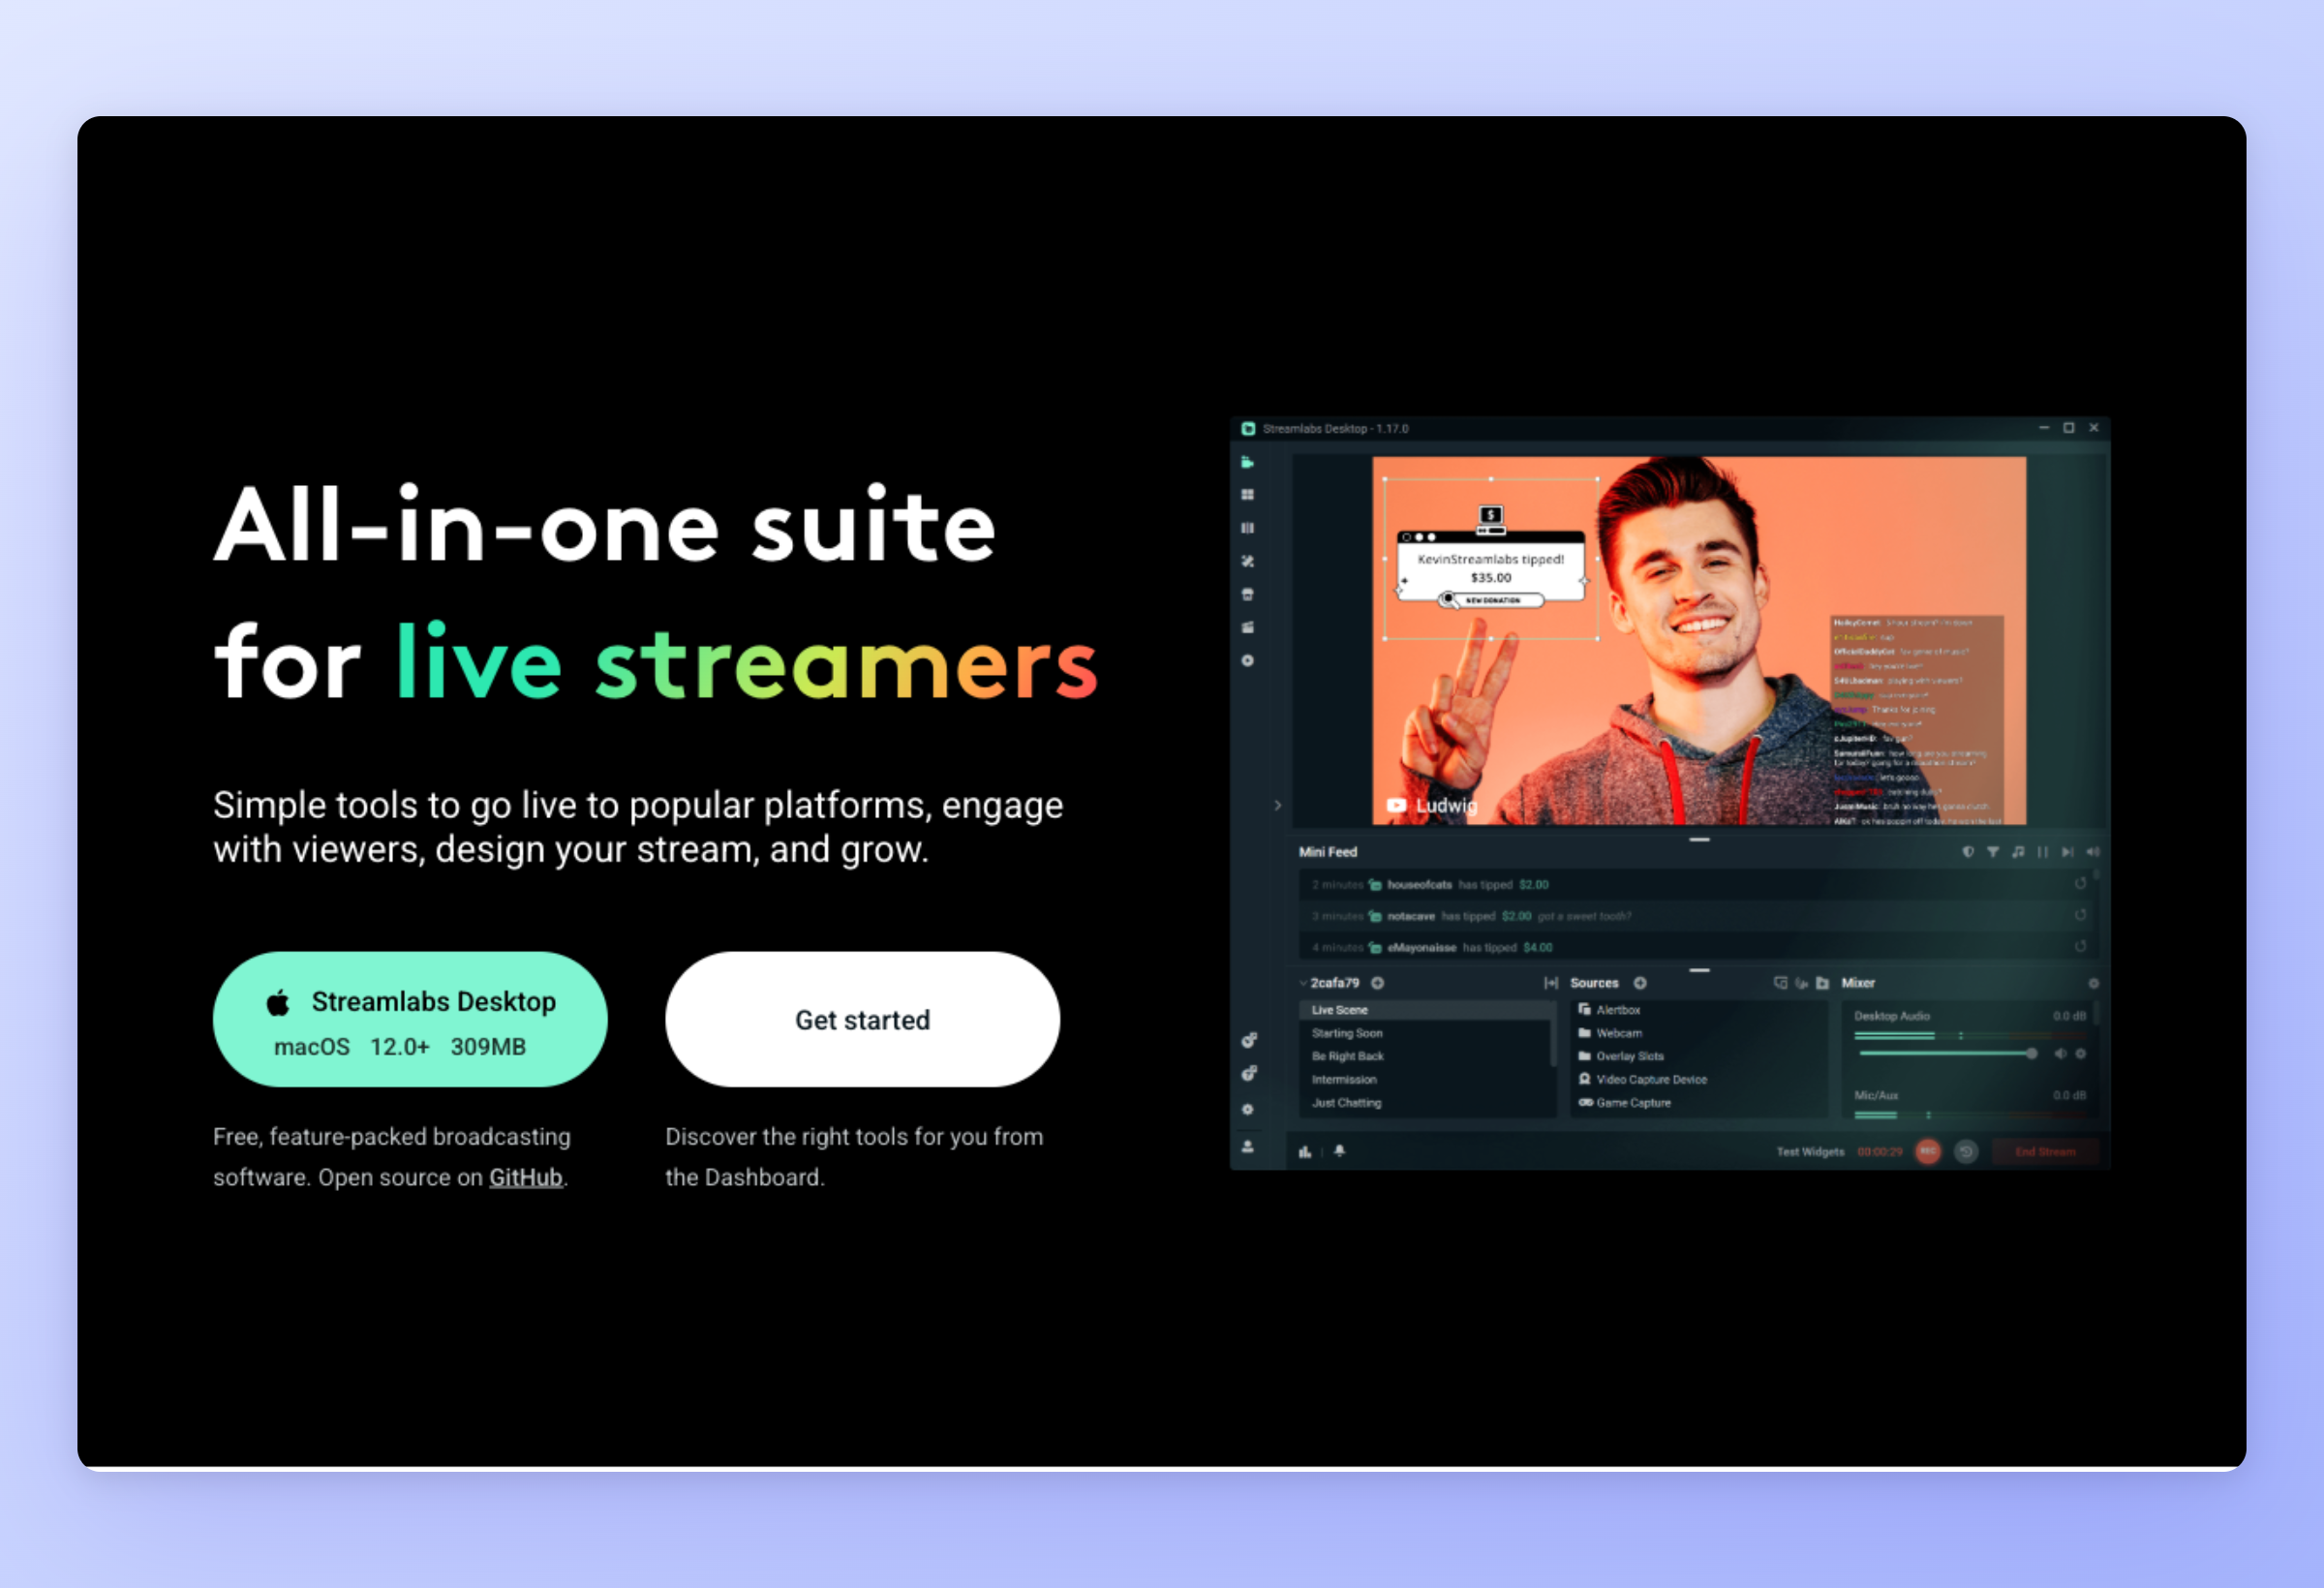Viewport: 2324px width, 1588px height.
Task: Select the Game Capture source
Action: pyautogui.click(x=1634, y=1103)
